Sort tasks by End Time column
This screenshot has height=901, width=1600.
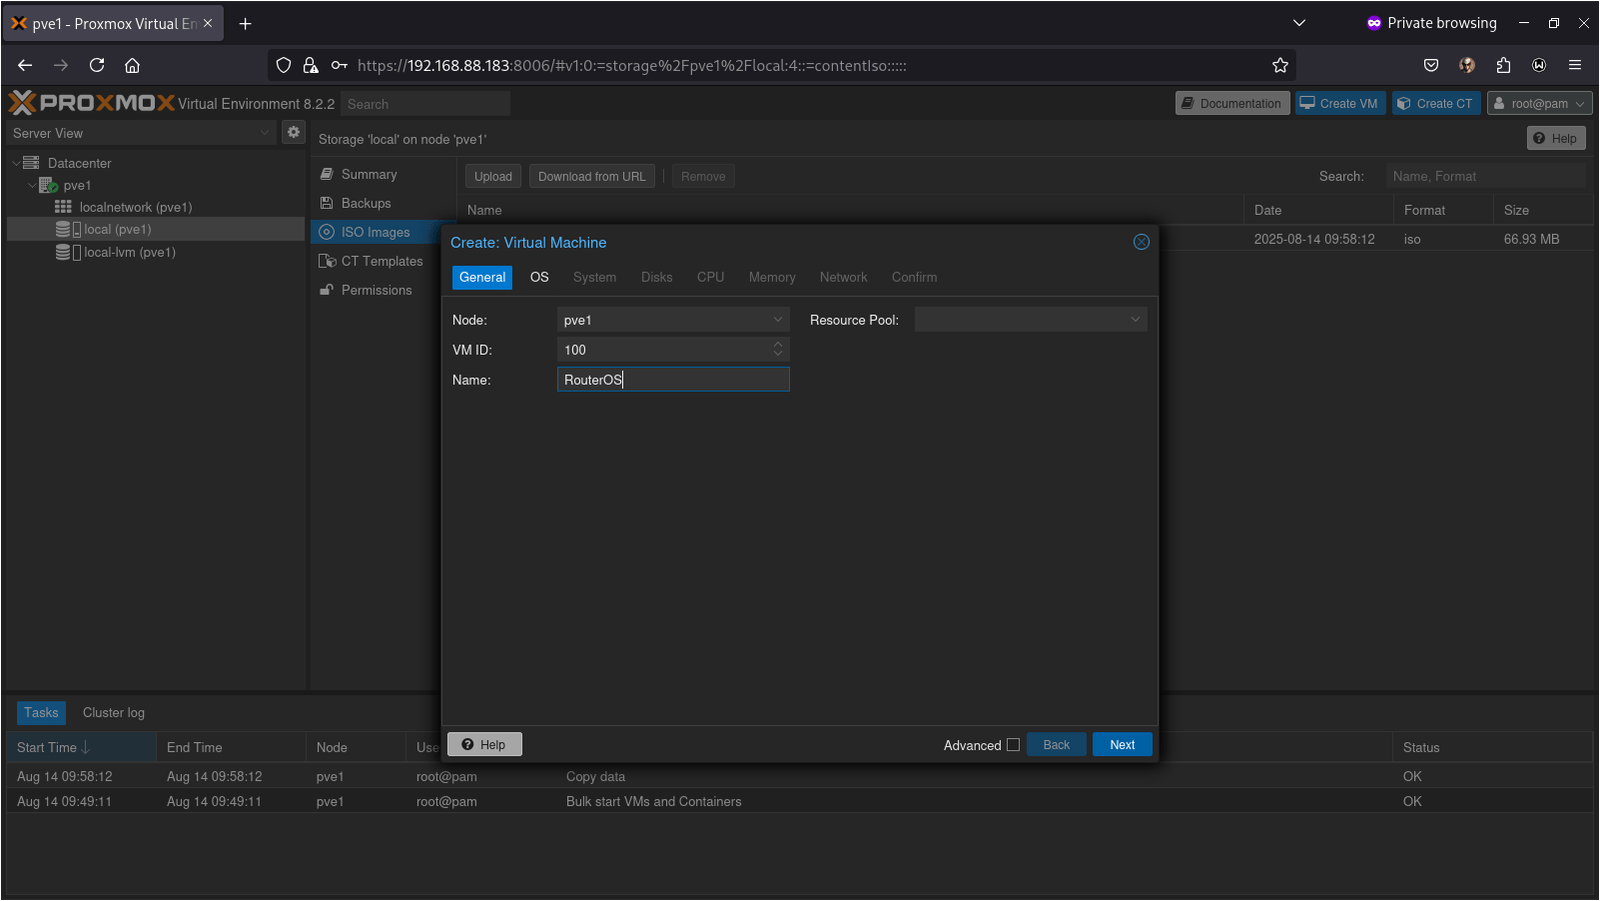click(231, 747)
